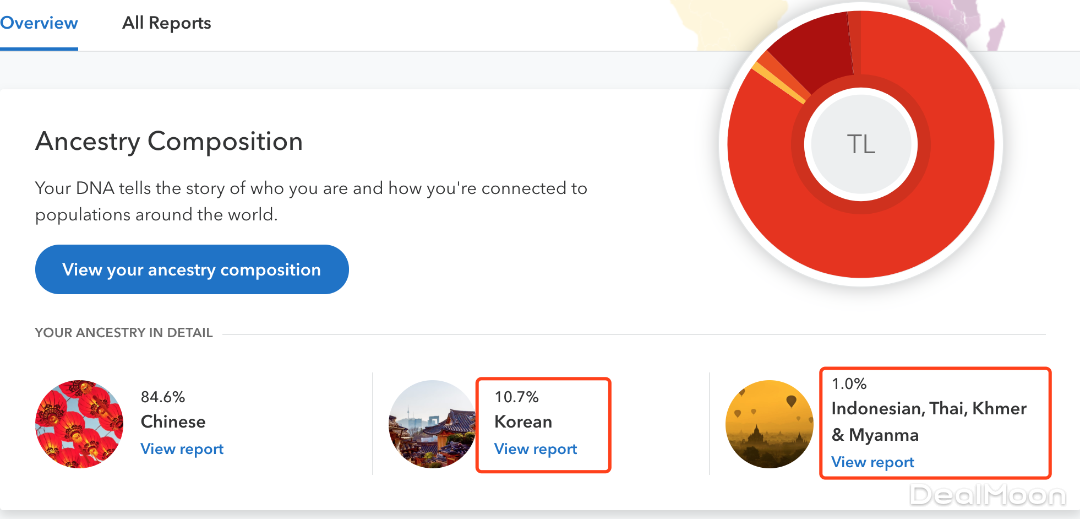
Task: Click the TL initials circle in the chart
Action: 860,144
